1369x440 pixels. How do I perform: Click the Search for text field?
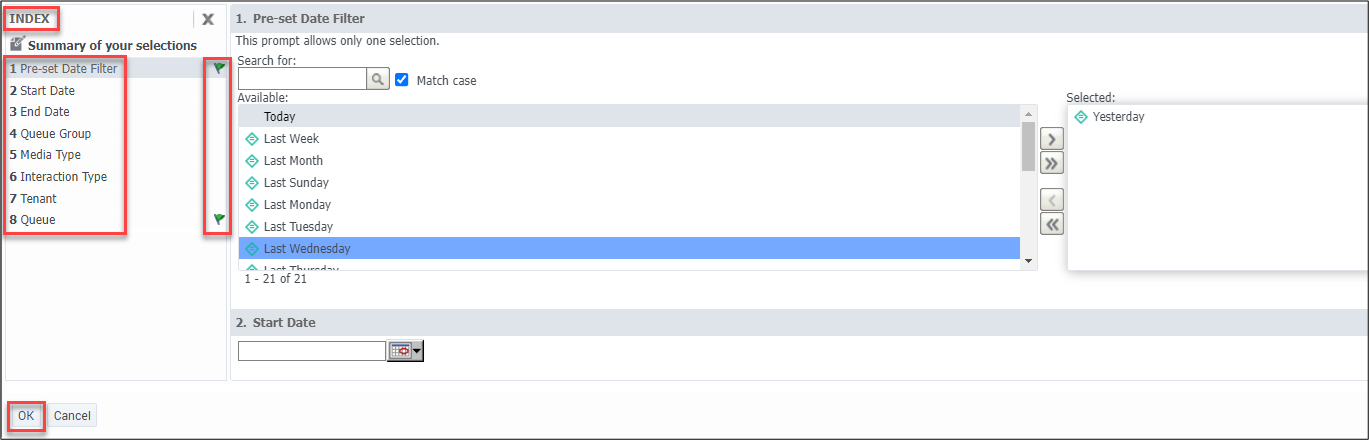tap(301, 80)
